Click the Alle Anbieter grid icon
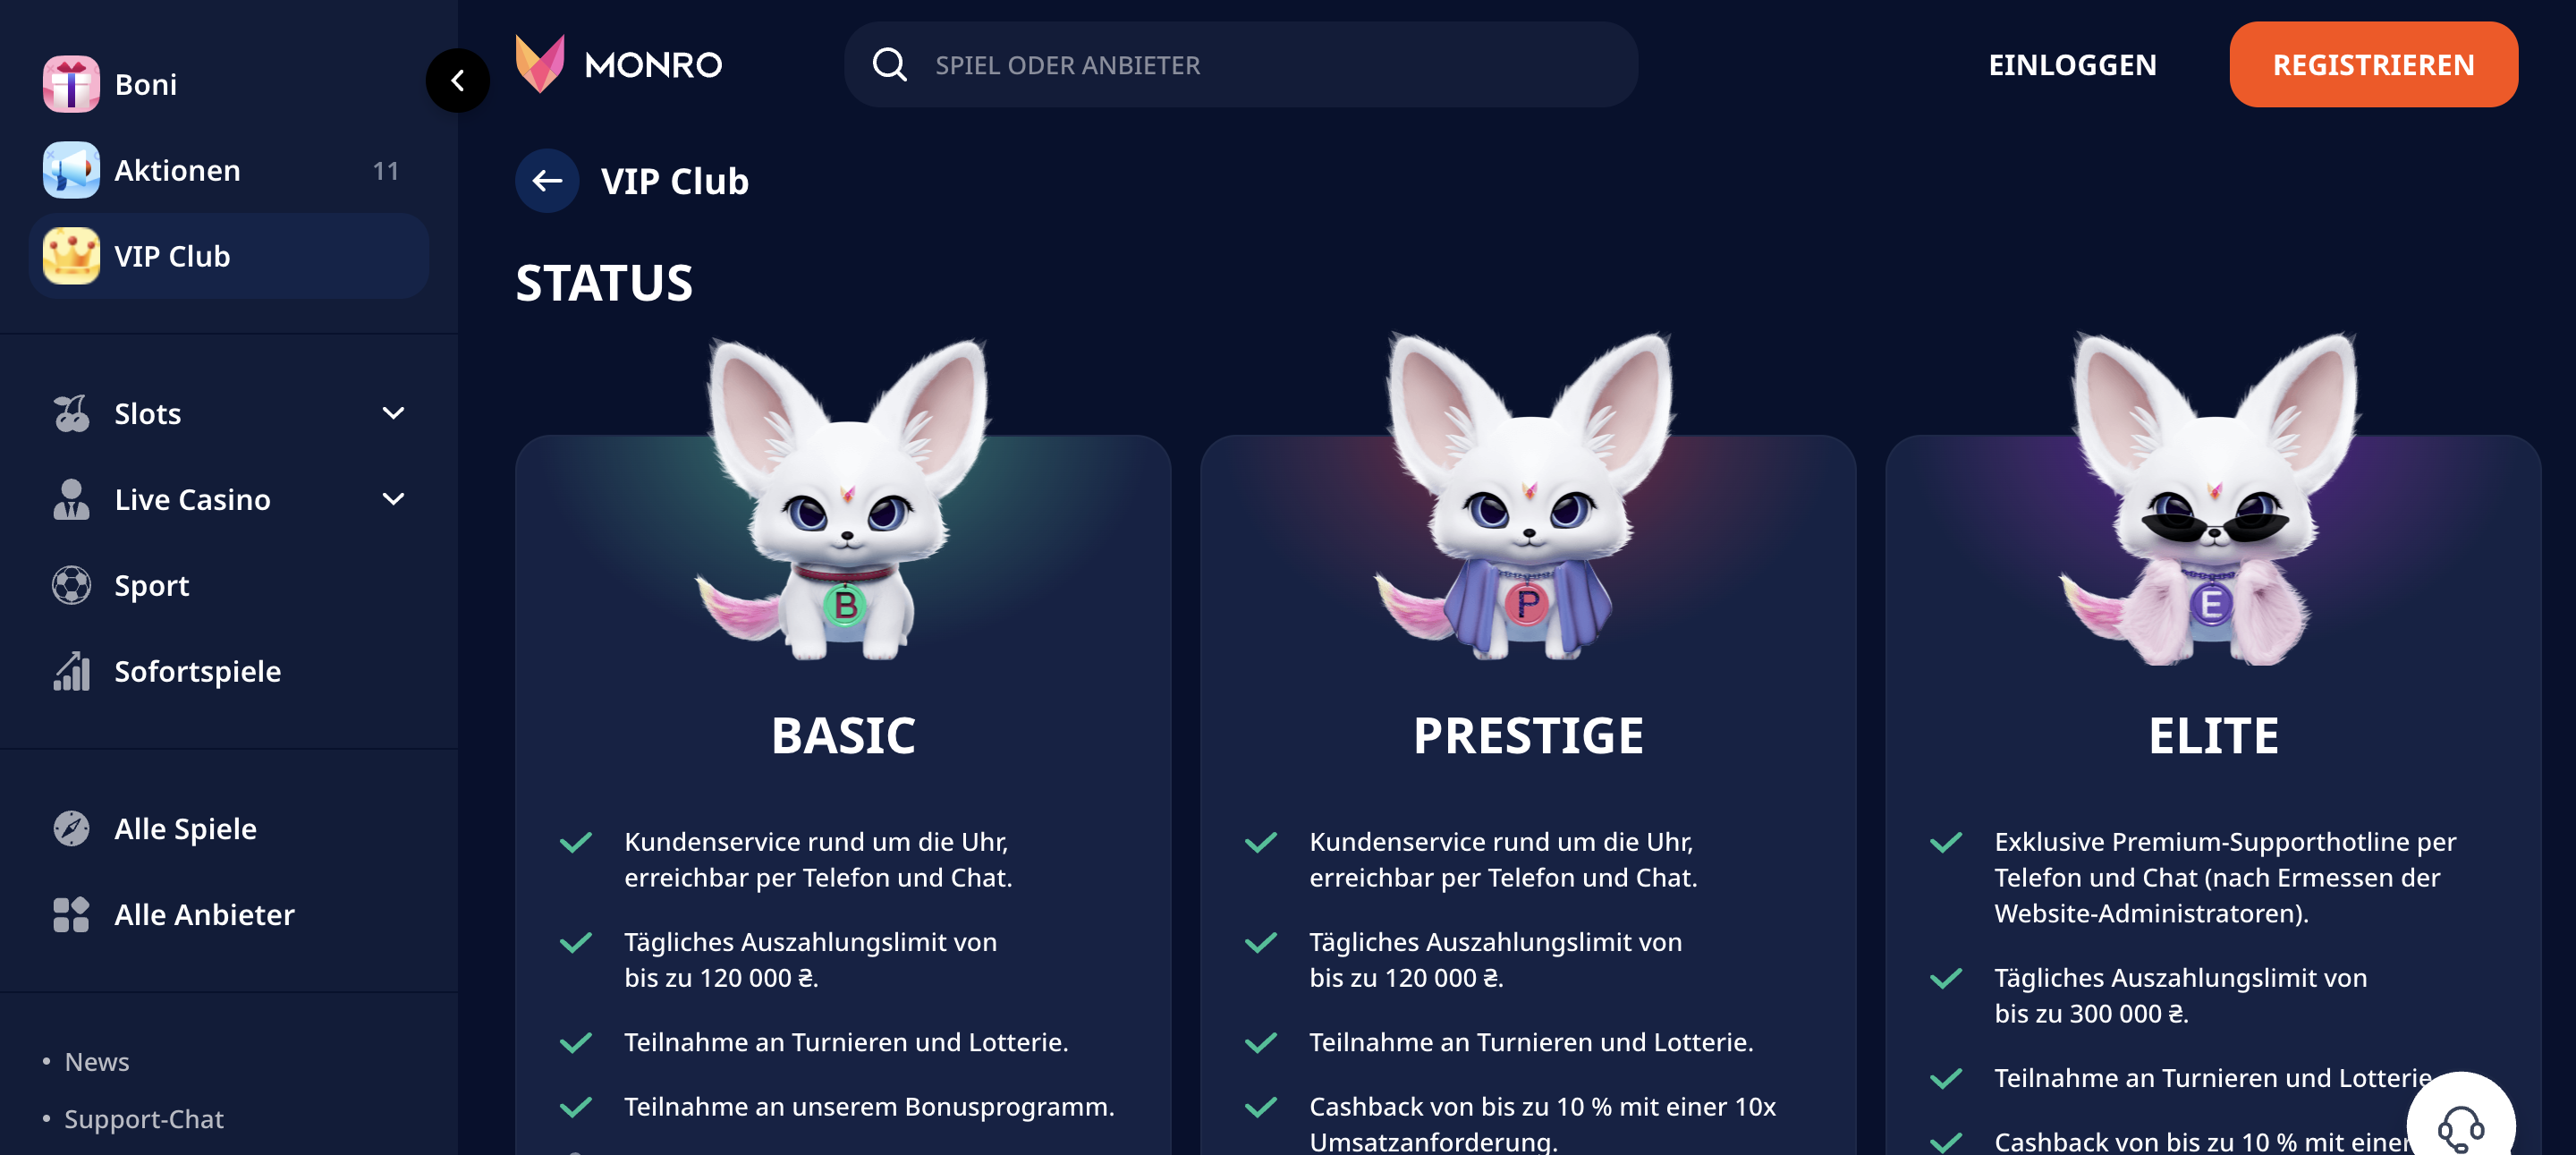Viewport: 2576px width, 1155px height. point(71,914)
